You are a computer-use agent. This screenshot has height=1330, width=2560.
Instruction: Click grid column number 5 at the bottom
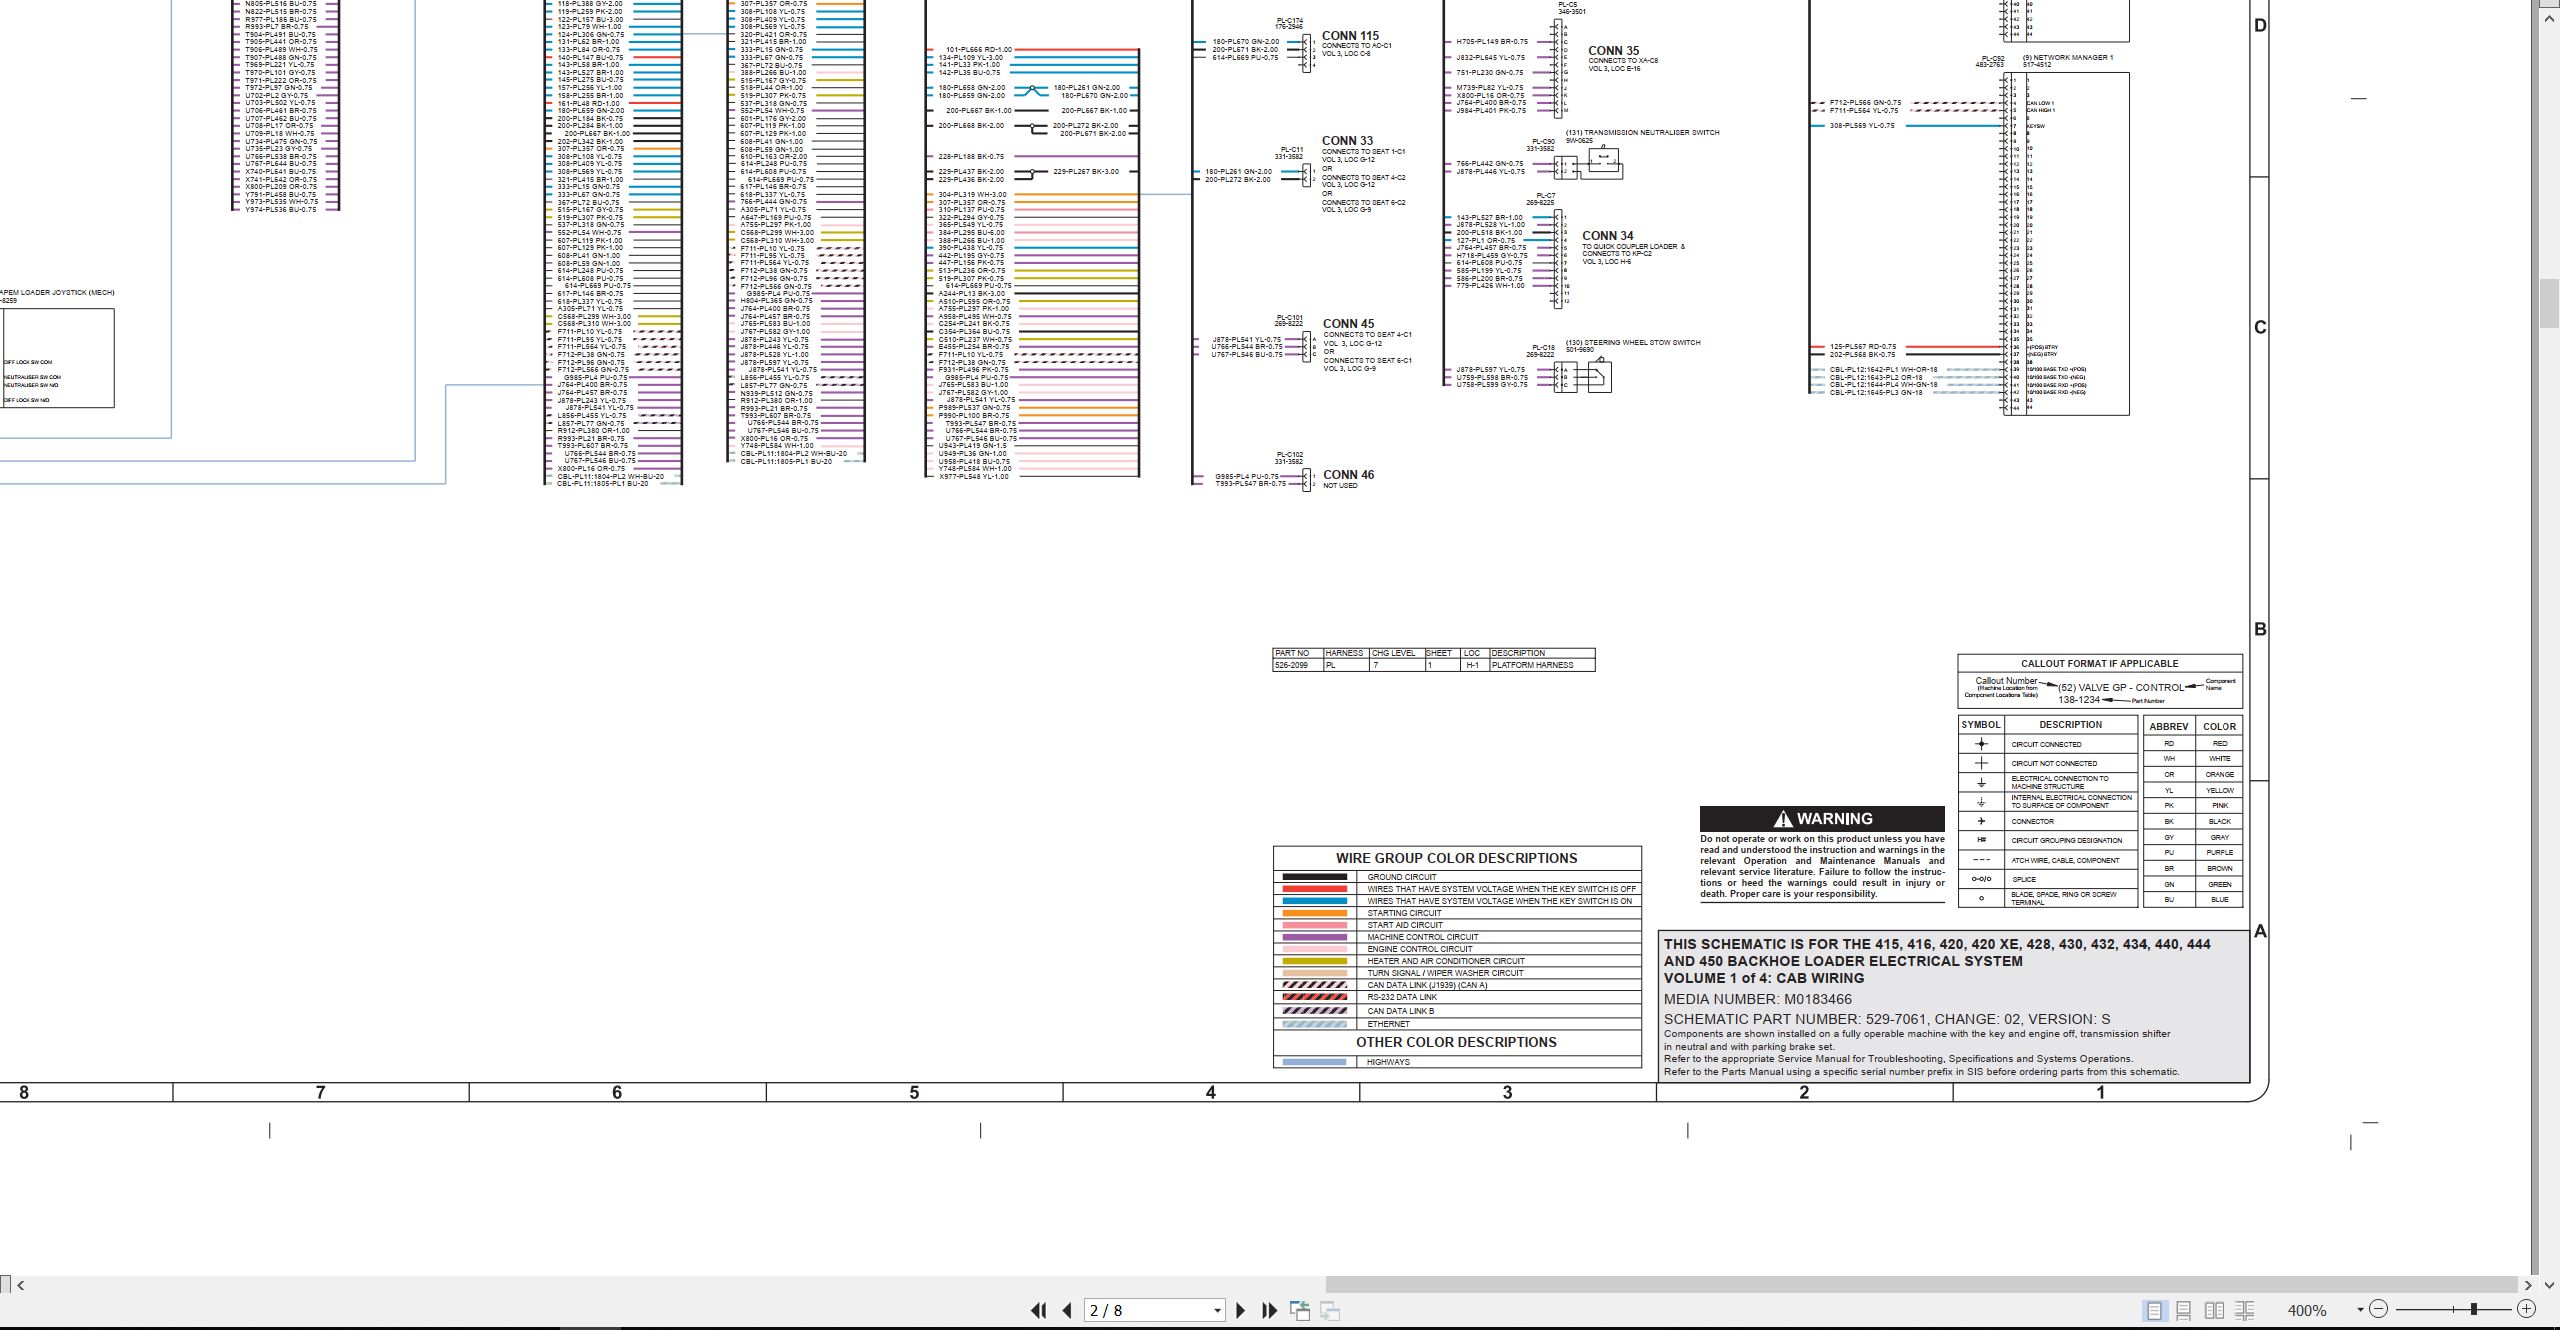pos(913,1093)
